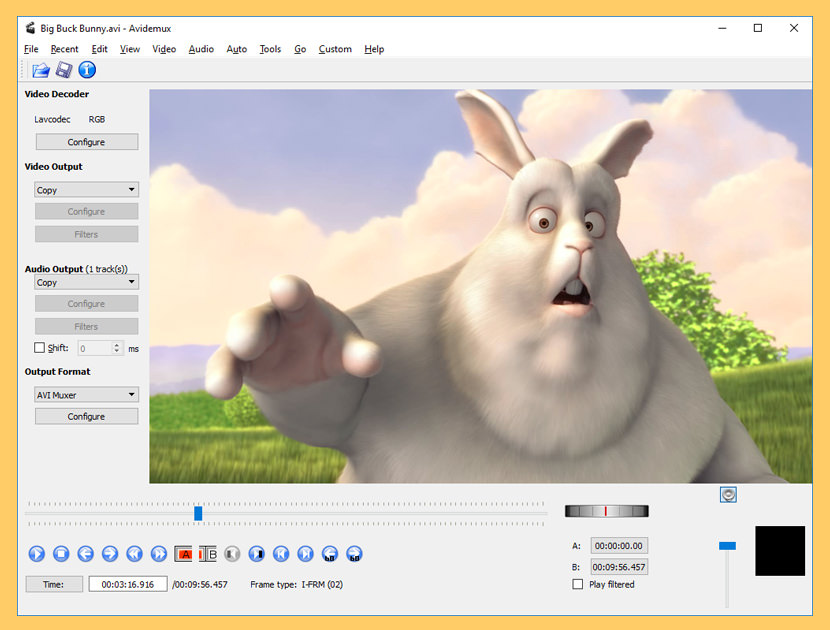Go to the first frame
The width and height of the screenshot is (830, 630).
(x=281, y=554)
